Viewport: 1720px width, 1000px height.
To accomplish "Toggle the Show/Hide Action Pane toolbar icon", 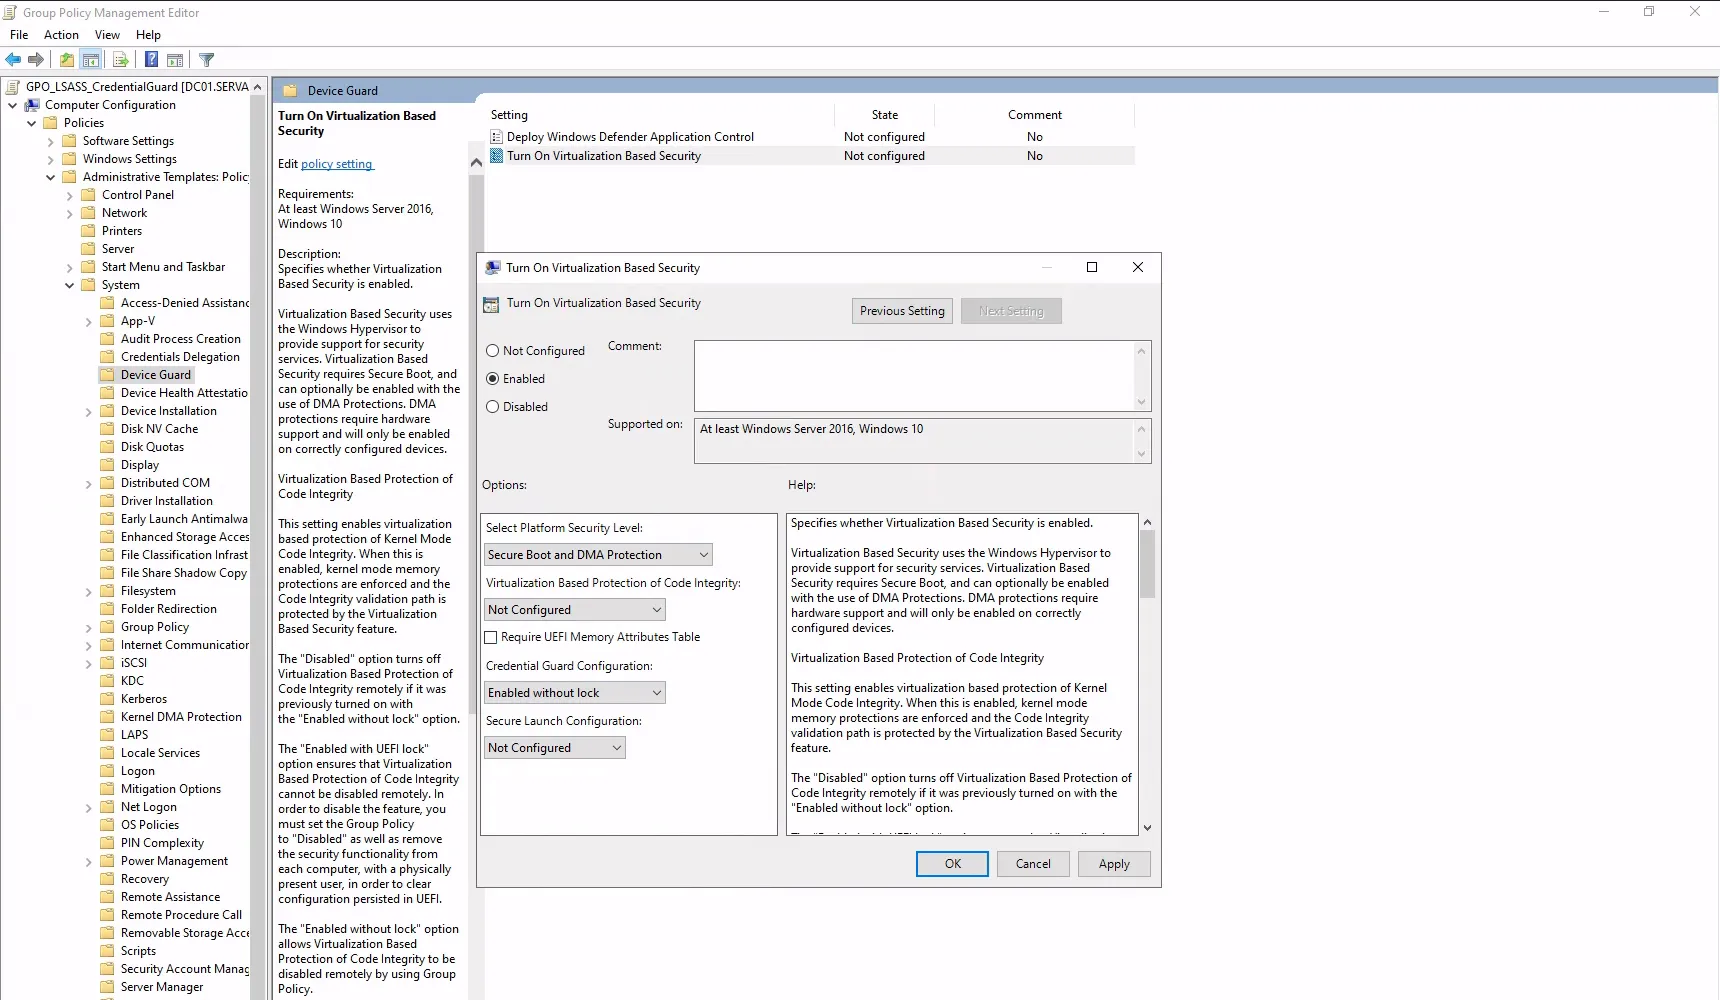I will tap(175, 60).
